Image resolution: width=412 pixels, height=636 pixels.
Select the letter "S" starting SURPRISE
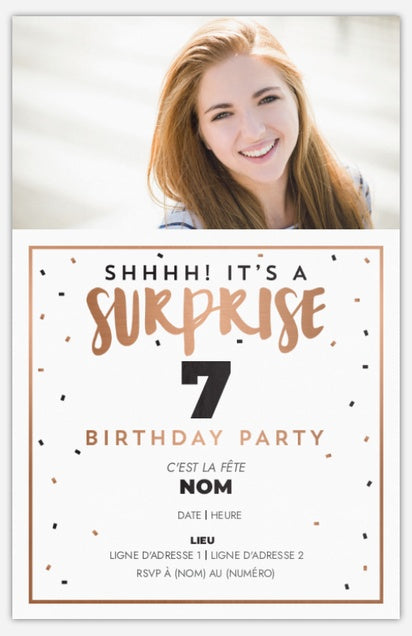coord(101,321)
